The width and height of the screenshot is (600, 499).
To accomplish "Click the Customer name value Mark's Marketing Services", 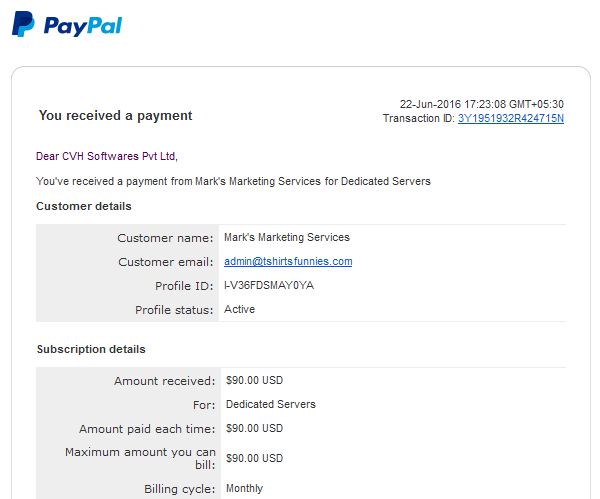I will pos(287,237).
